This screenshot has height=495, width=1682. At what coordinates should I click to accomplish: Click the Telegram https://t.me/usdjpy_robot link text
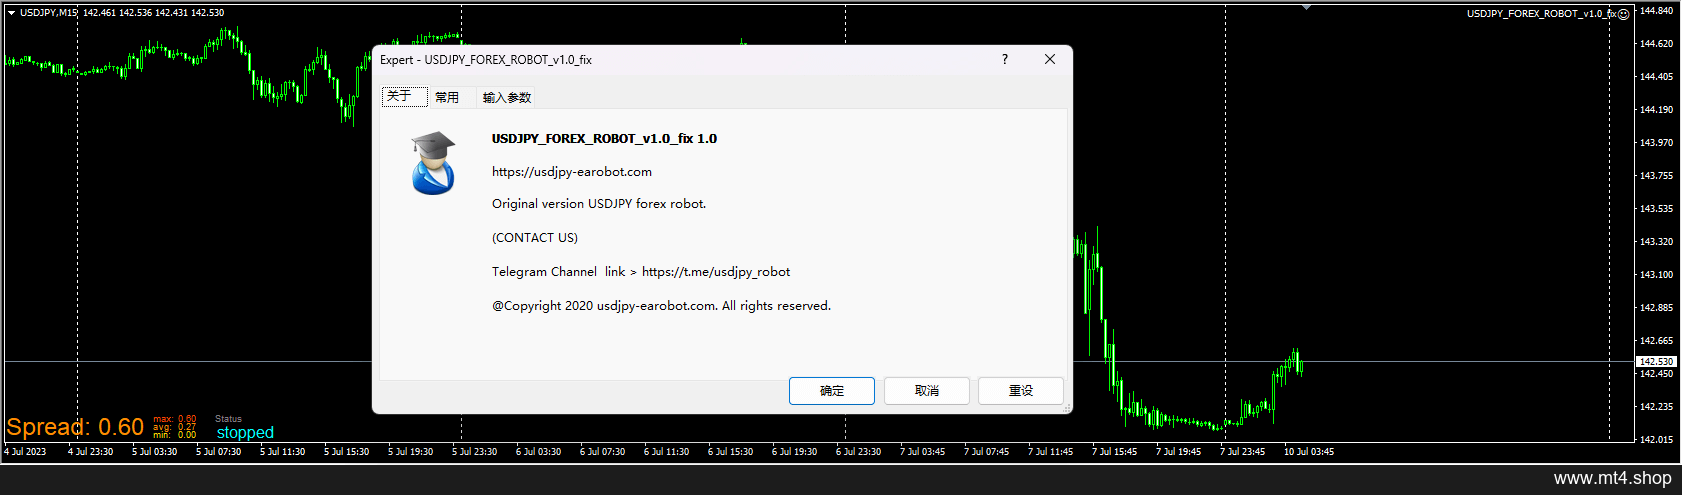pos(716,272)
